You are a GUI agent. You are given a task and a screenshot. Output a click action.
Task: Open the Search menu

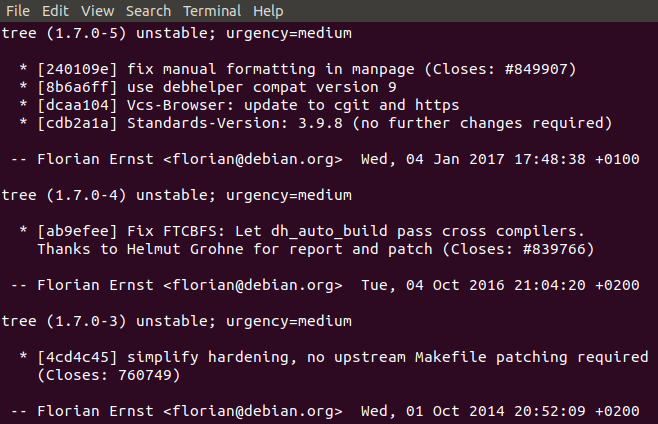pos(148,11)
